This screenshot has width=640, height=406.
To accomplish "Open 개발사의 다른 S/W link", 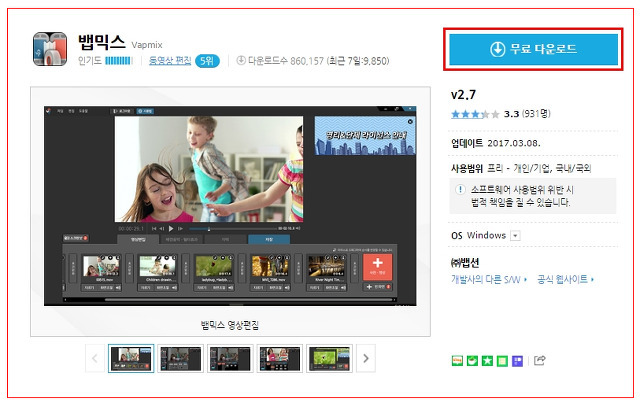I will (x=489, y=280).
